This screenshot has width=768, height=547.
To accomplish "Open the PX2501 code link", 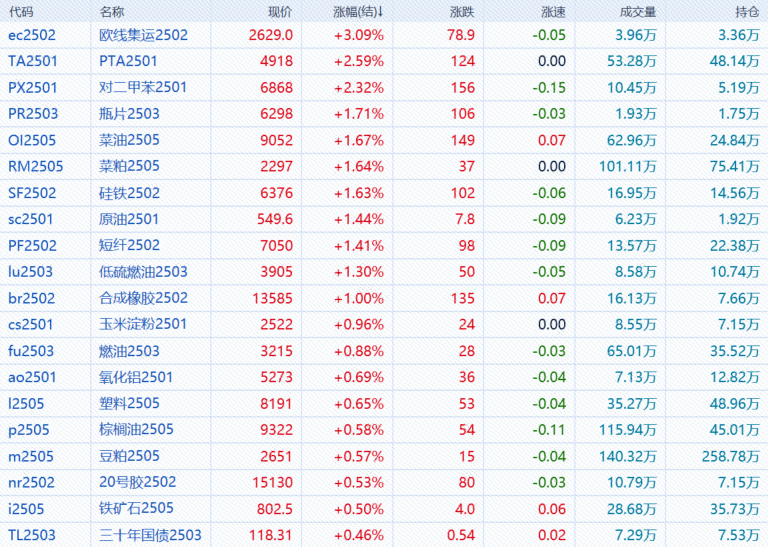I will 32,87.
